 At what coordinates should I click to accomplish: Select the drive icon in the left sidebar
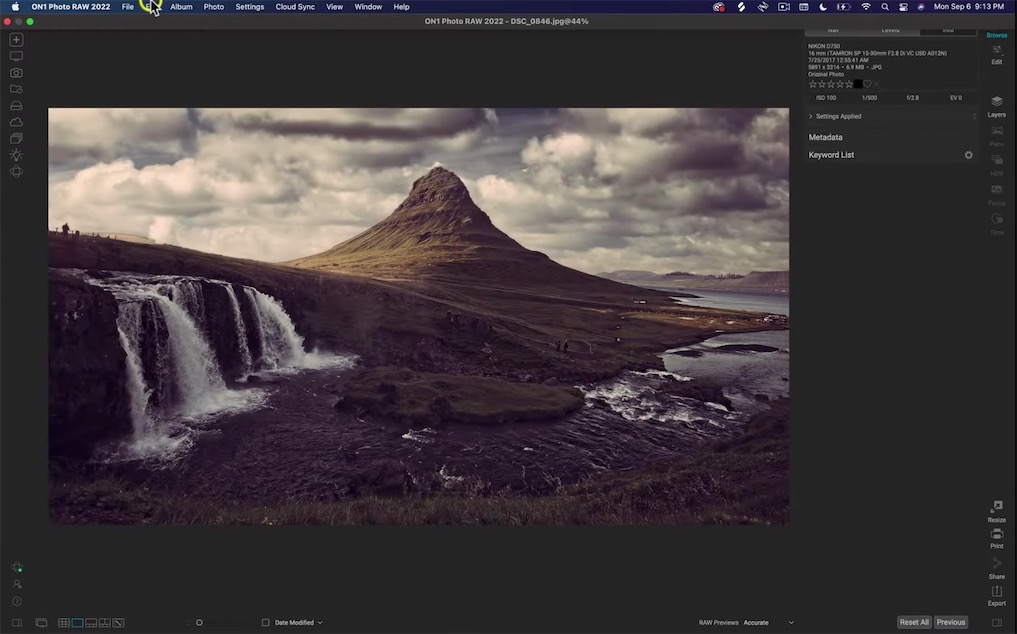(x=16, y=105)
